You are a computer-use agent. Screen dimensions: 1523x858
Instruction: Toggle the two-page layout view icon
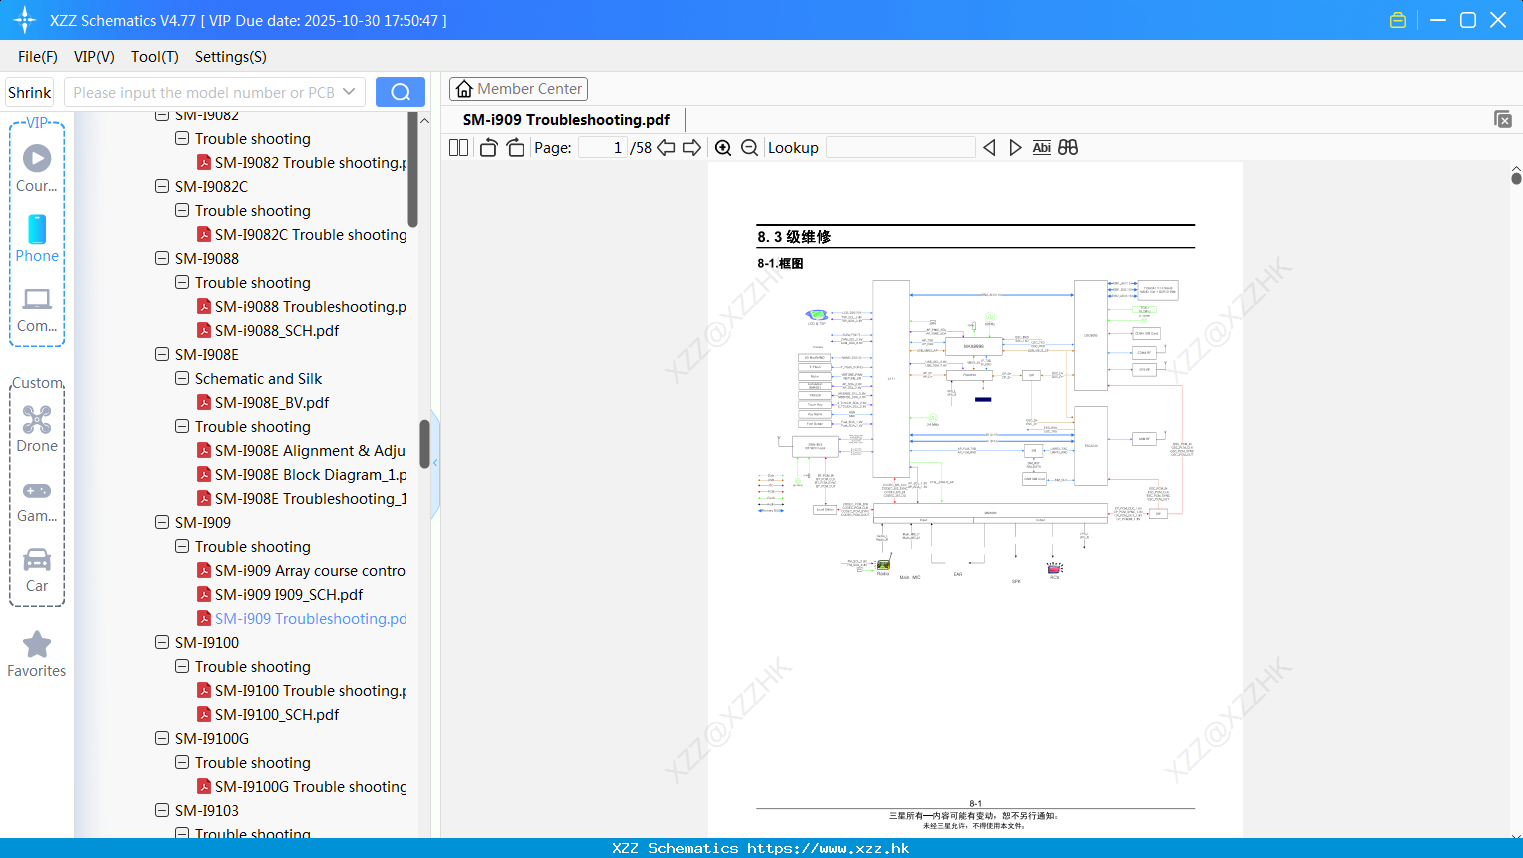point(458,147)
